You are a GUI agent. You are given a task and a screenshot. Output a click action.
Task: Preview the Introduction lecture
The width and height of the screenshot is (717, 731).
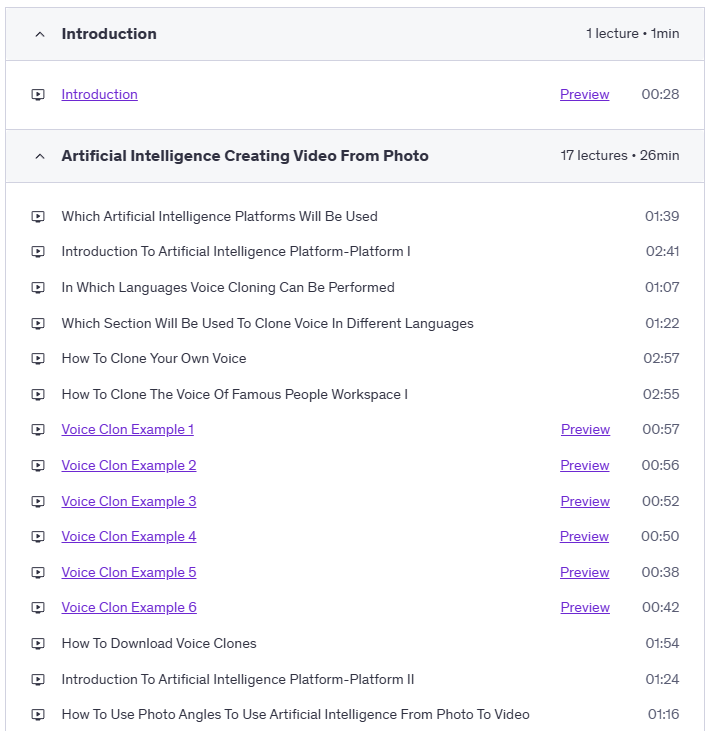(584, 95)
